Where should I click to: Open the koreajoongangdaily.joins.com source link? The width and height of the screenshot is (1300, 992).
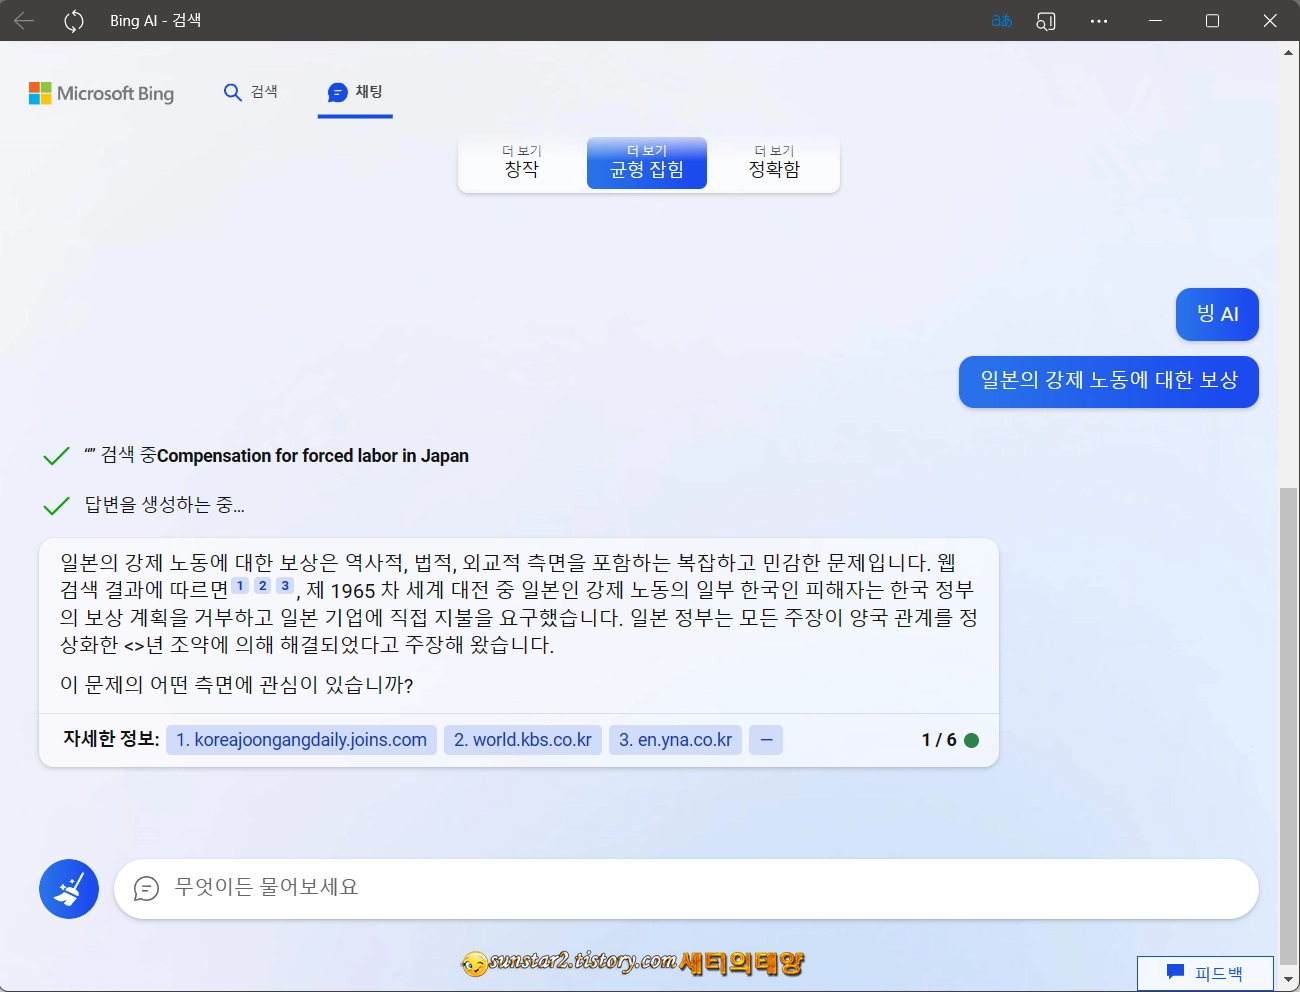point(301,740)
